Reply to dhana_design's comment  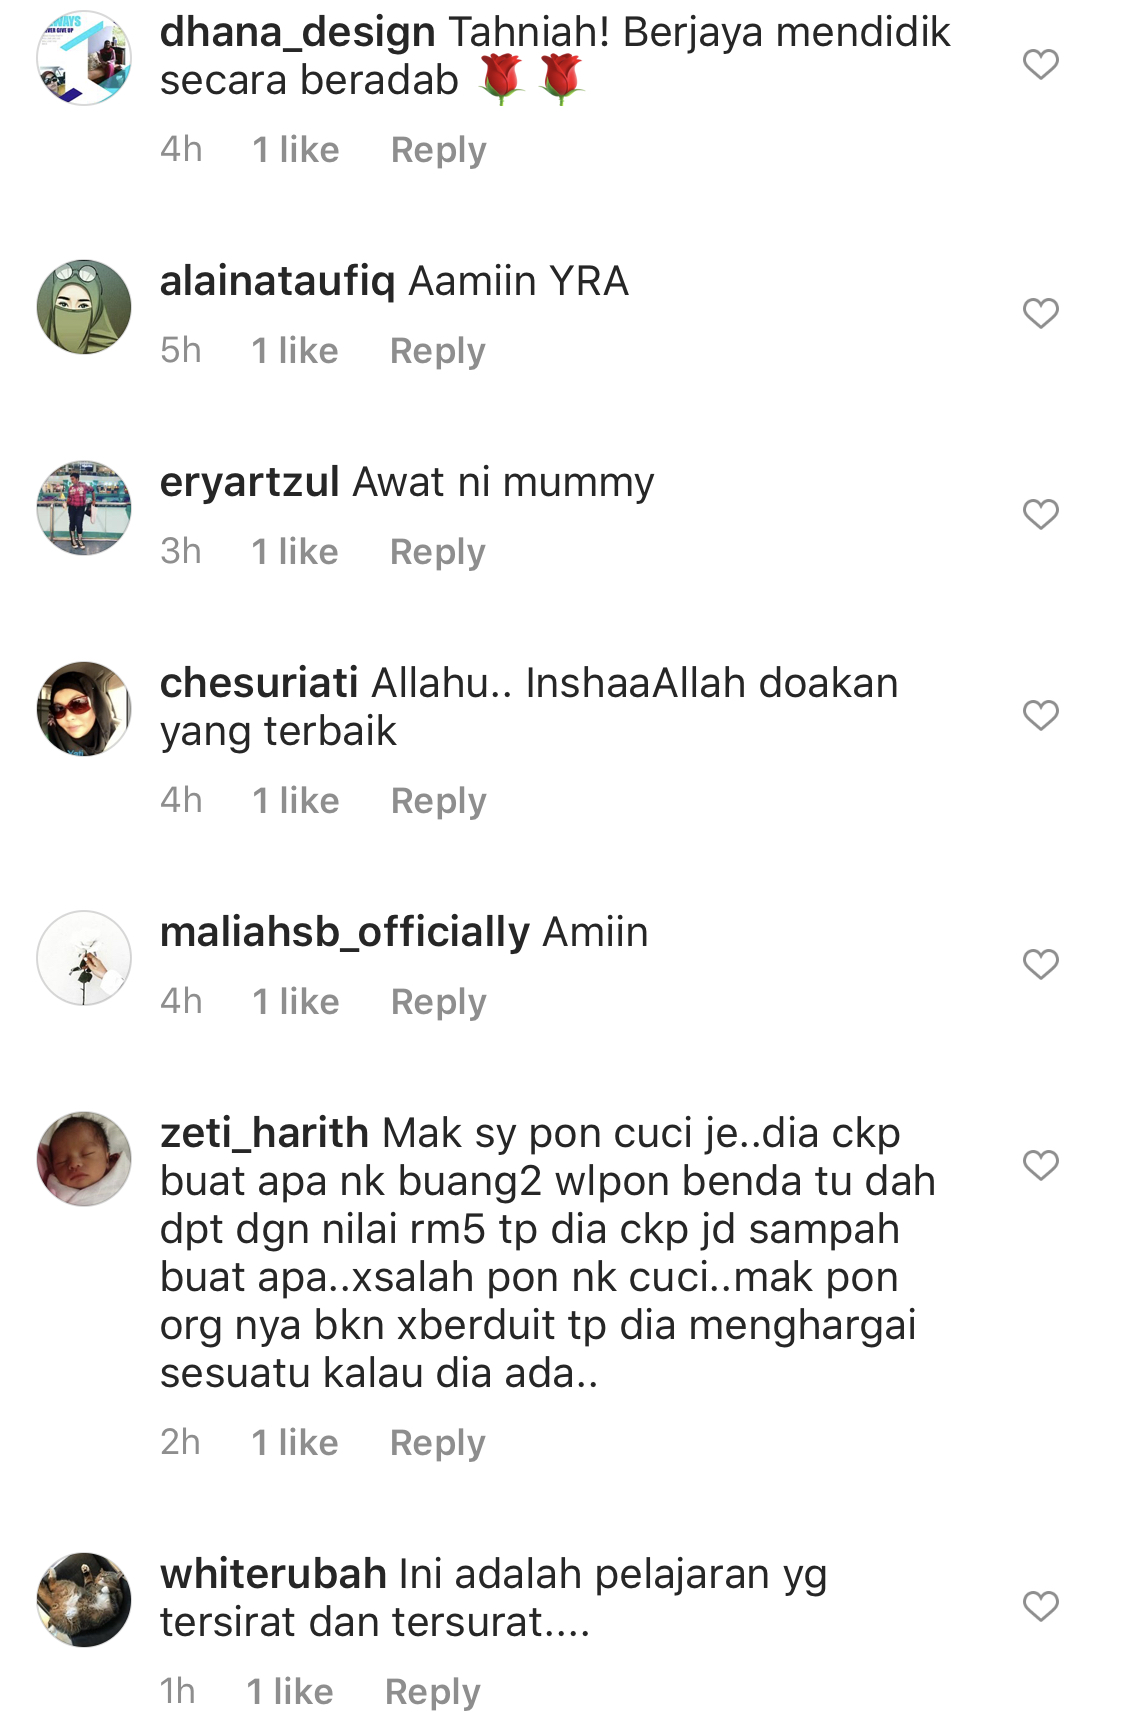pos(438,150)
